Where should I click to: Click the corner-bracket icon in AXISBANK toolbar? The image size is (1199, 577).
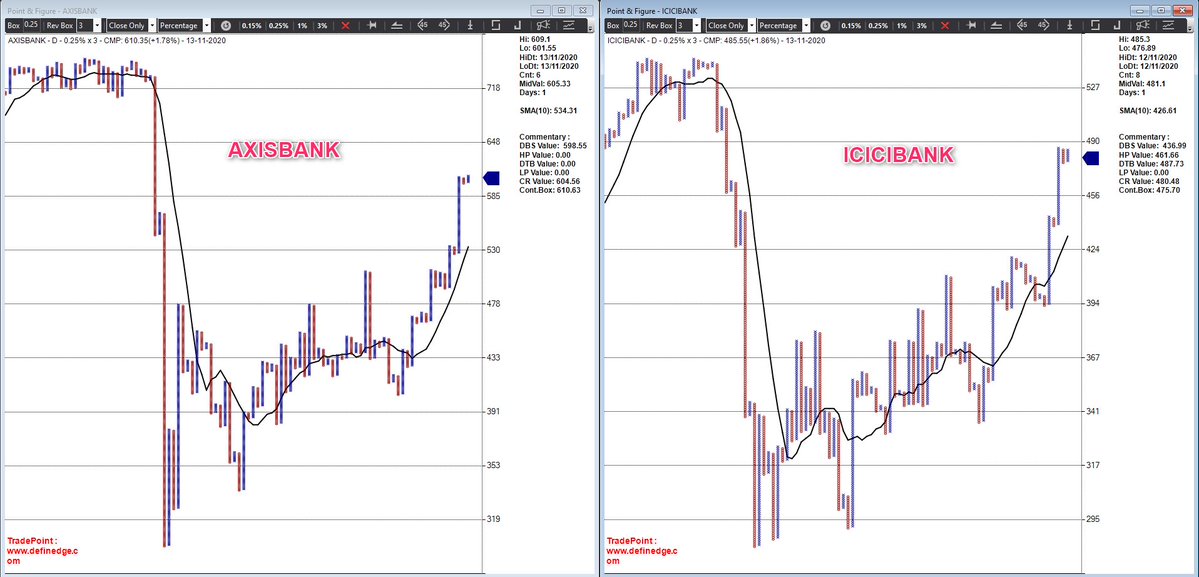518,25
